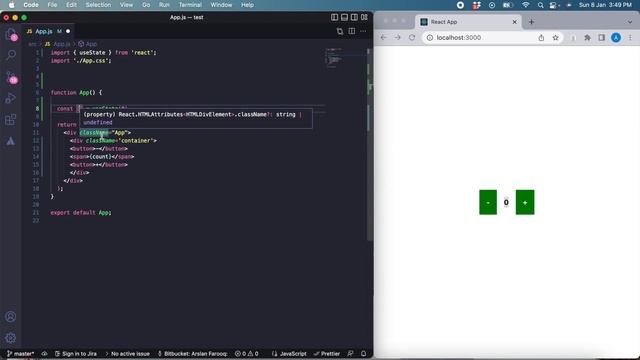Open a new browser tab
This screenshot has width=640, height=360.
coord(531,22)
